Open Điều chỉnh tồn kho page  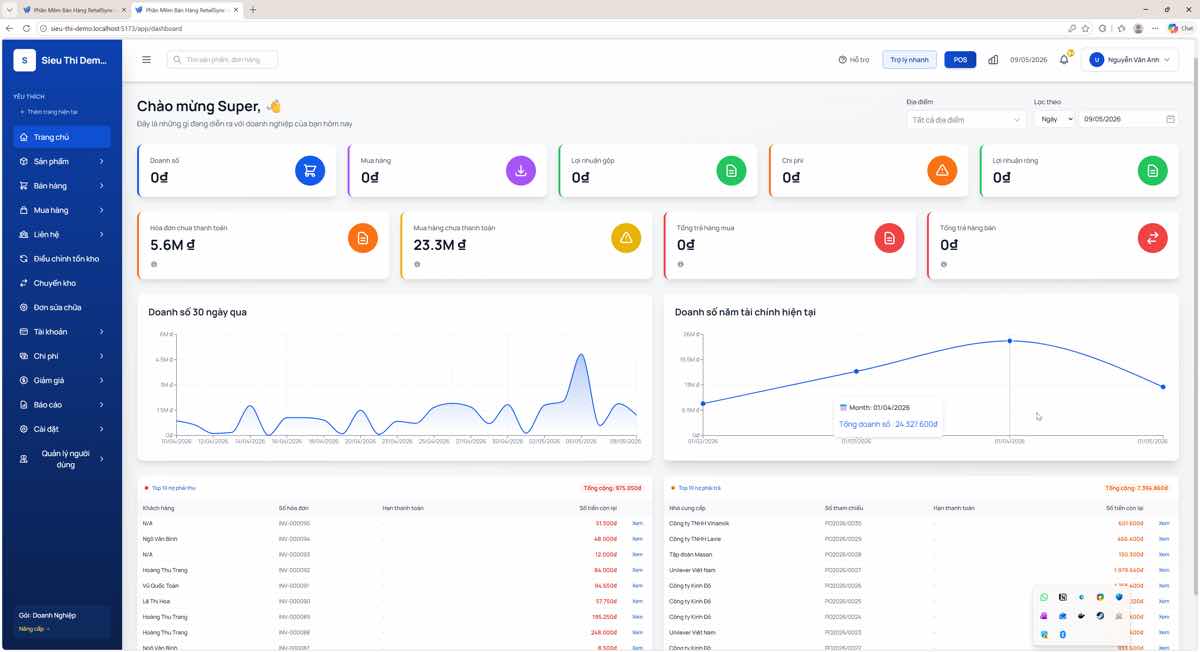tap(62, 258)
